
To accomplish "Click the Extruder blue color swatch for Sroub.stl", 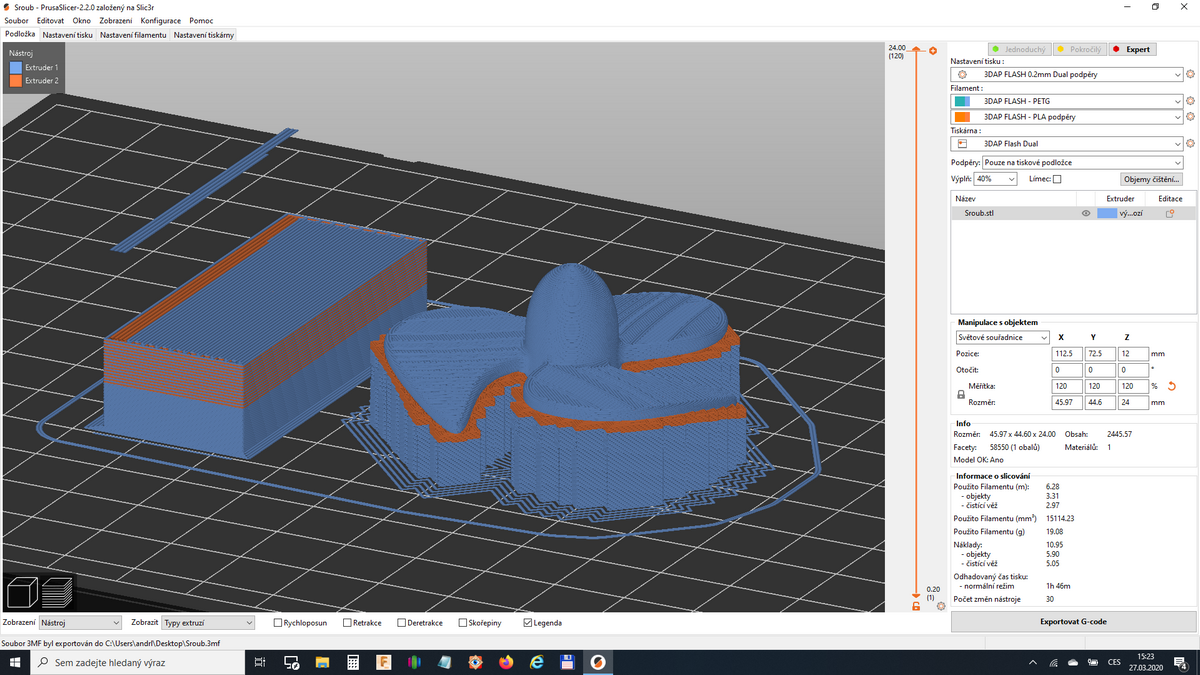I will point(1106,213).
